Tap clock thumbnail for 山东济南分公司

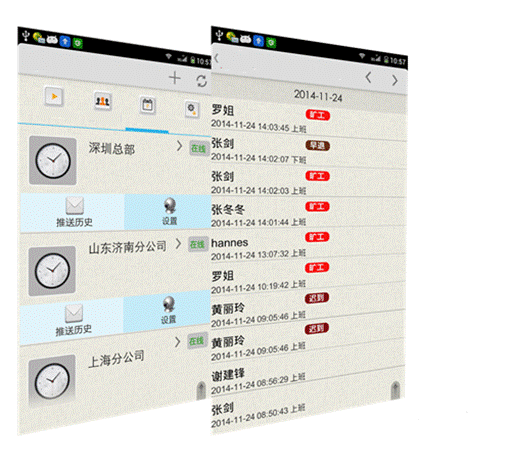pyautogui.click(x=52, y=271)
